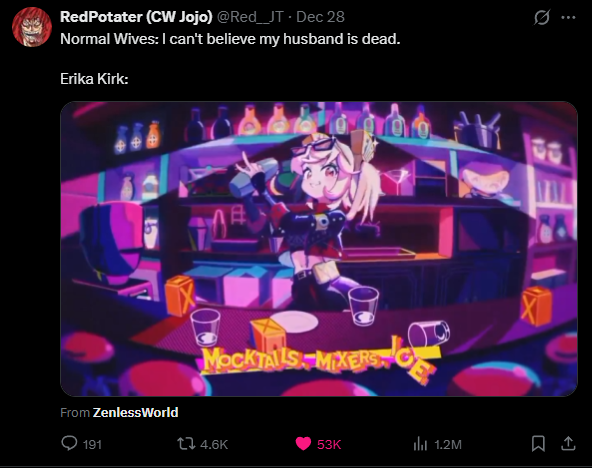Click the repost arrows icon
The width and height of the screenshot is (592, 468).
[187, 444]
